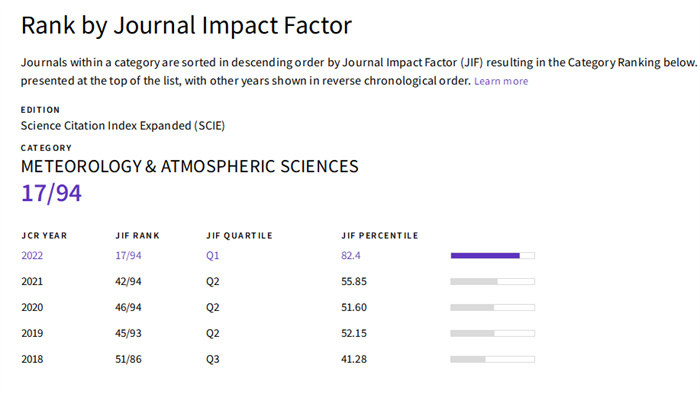Image resolution: width=700 pixels, height=397 pixels.
Task: Click the Q1 quartile link
Action: point(212,255)
